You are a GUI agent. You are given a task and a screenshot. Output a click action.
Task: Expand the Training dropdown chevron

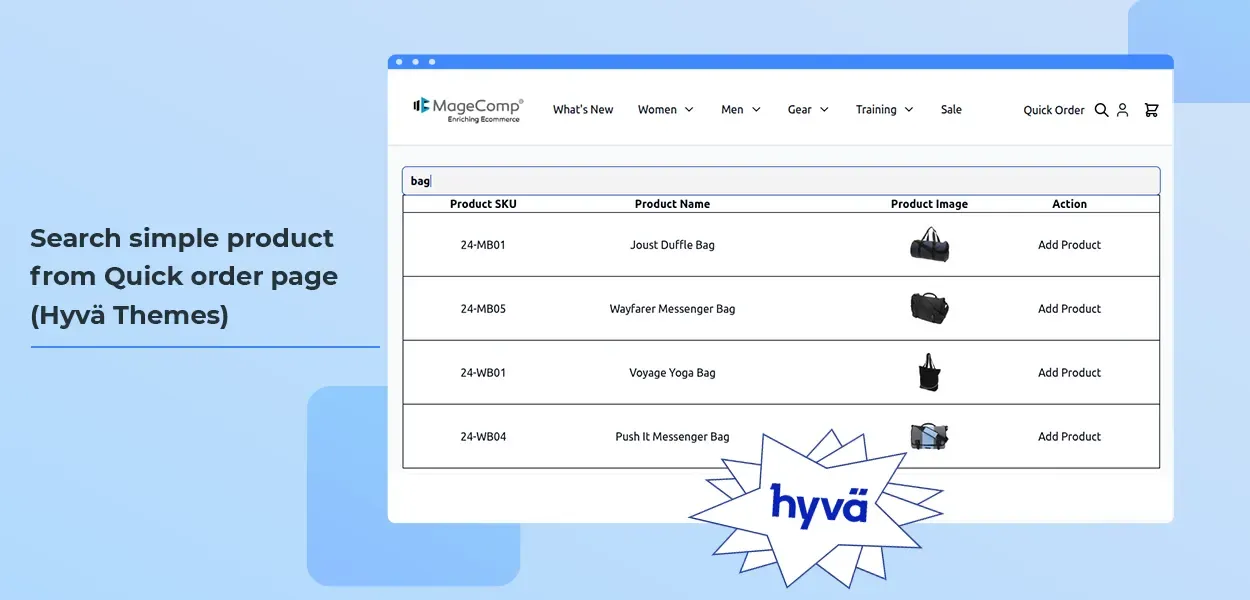(x=909, y=110)
